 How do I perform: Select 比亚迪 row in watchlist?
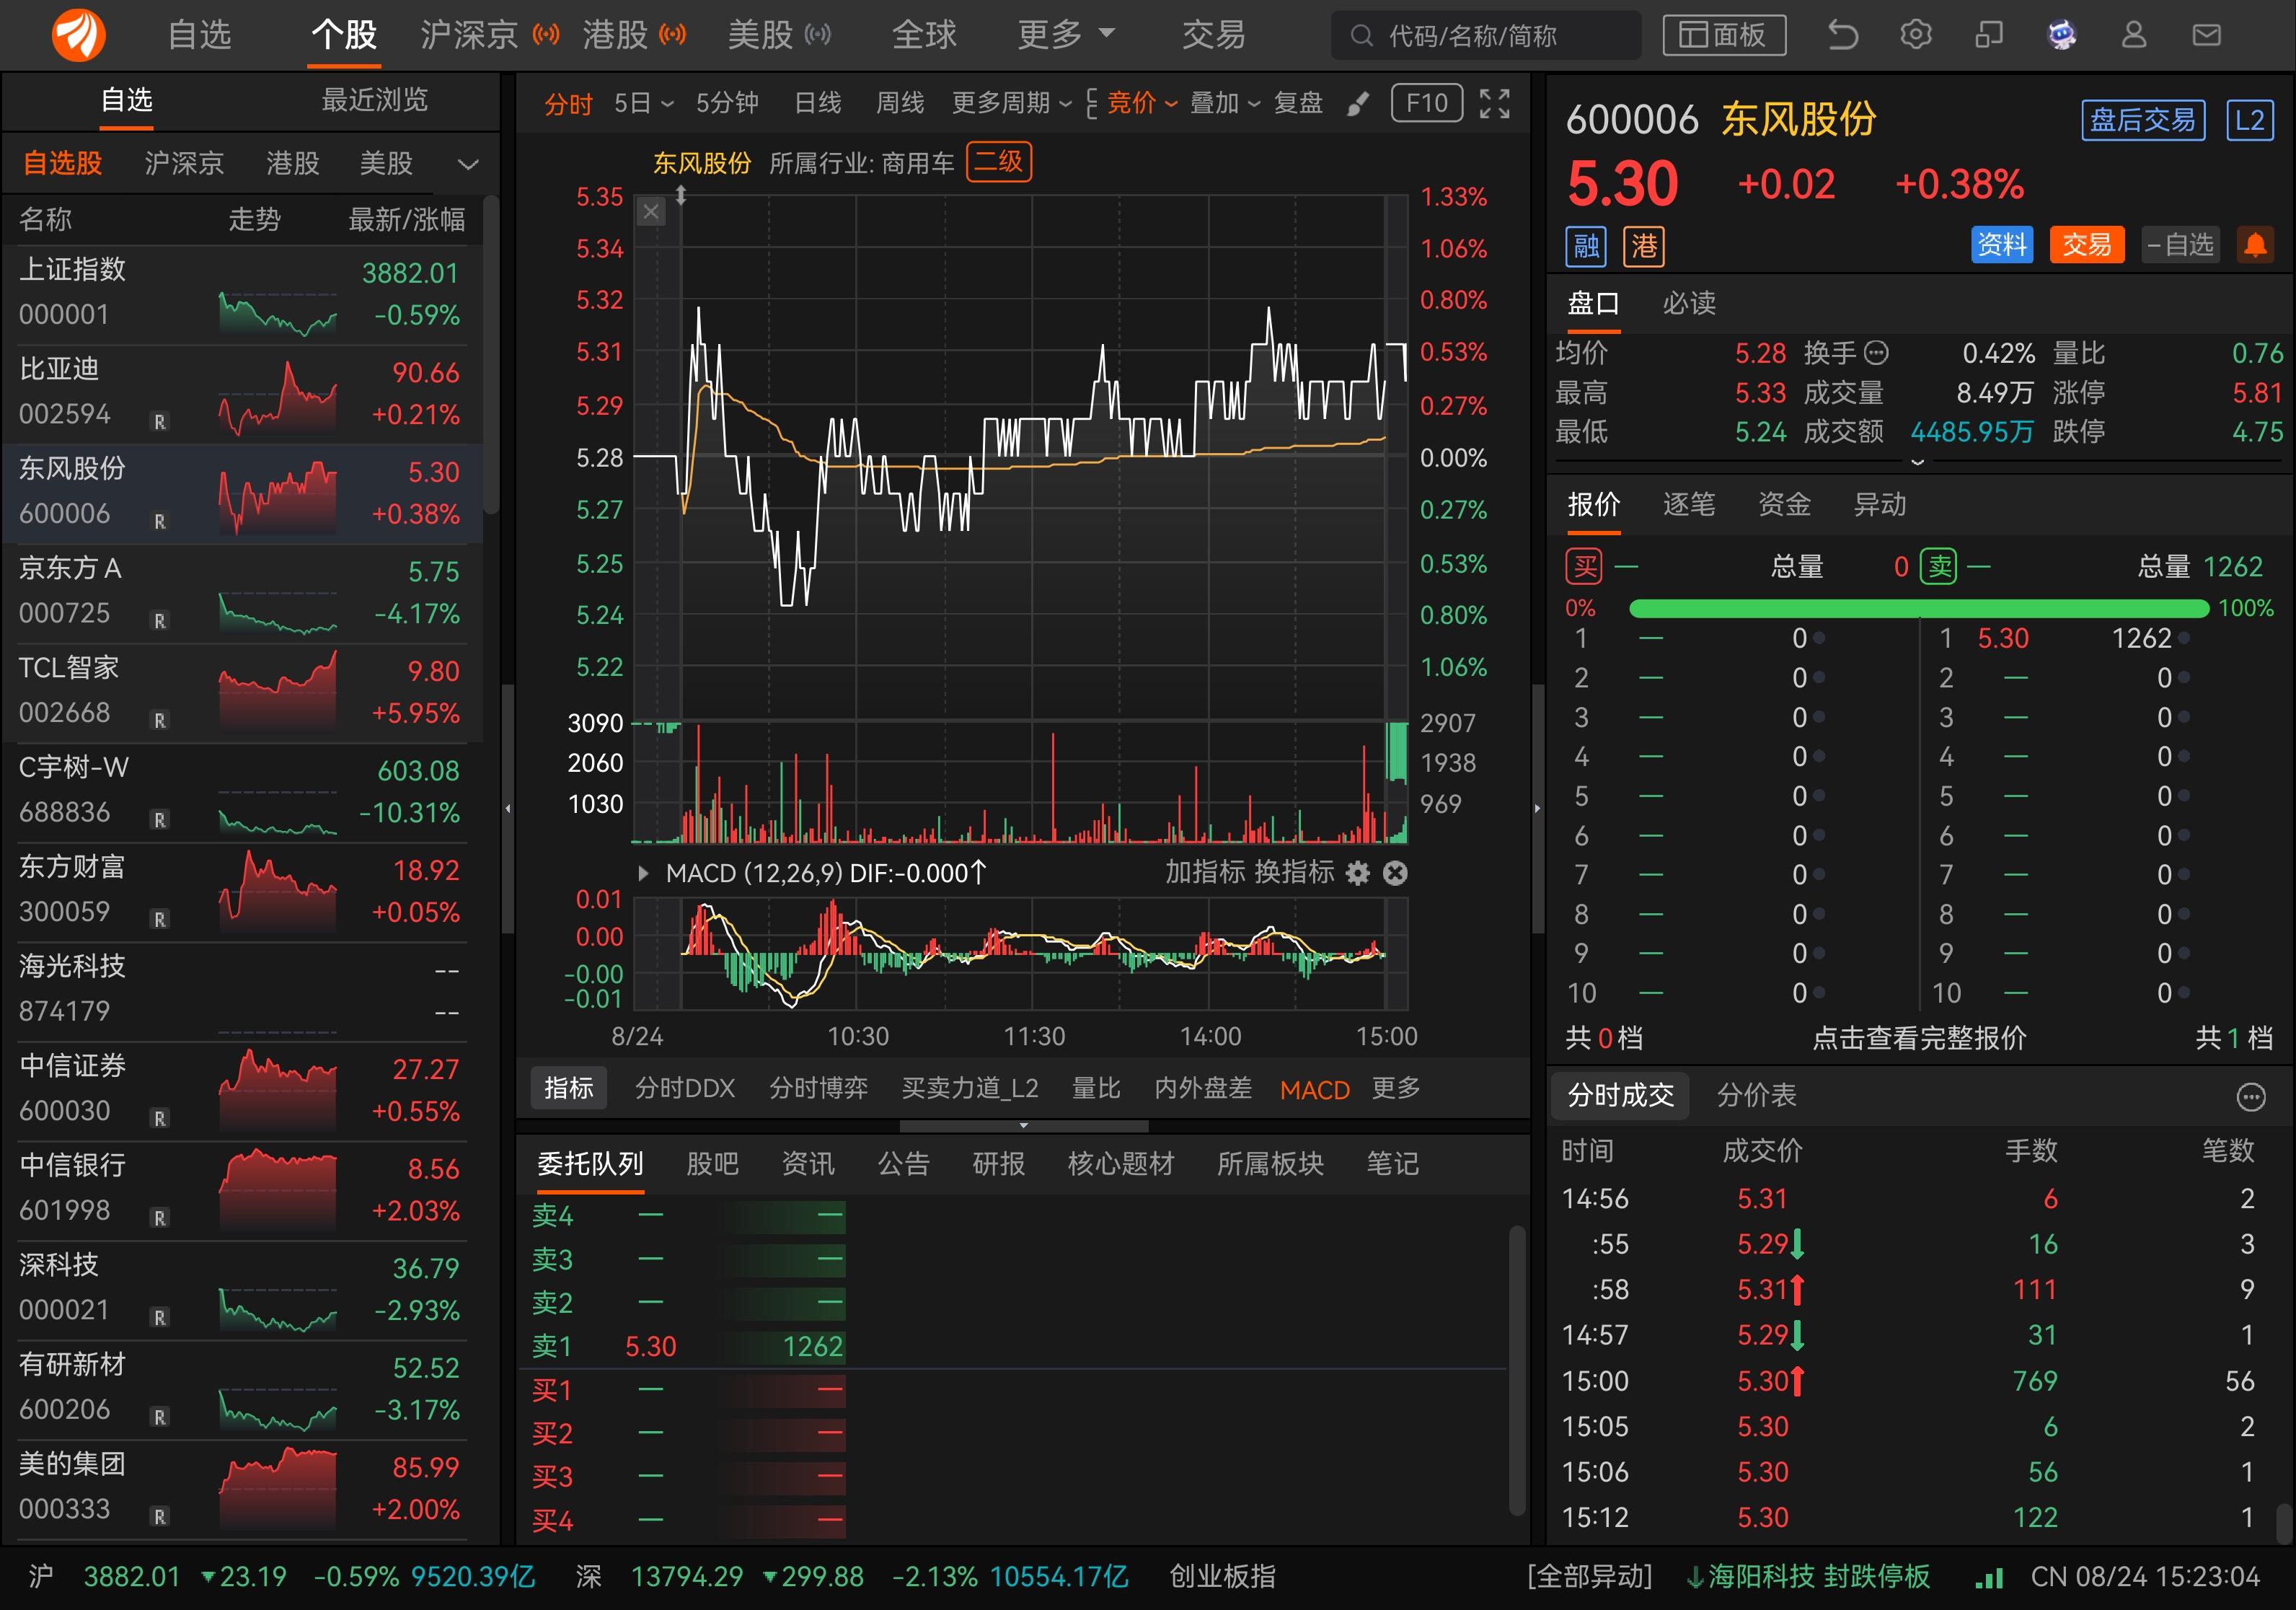pos(243,394)
